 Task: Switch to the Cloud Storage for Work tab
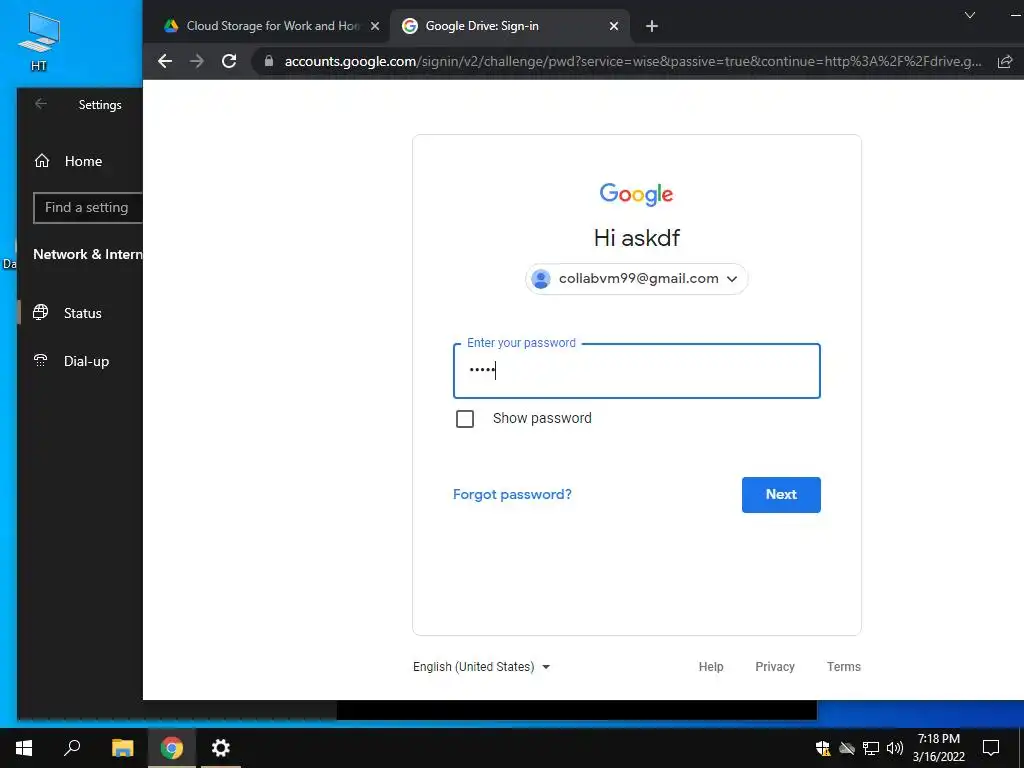(x=271, y=26)
